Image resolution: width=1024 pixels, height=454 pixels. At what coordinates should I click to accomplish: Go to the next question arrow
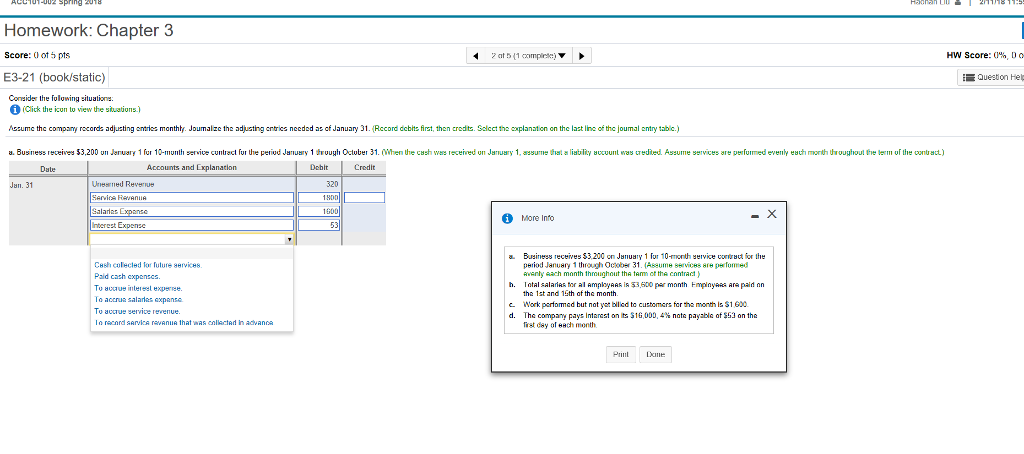(x=581, y=56)
